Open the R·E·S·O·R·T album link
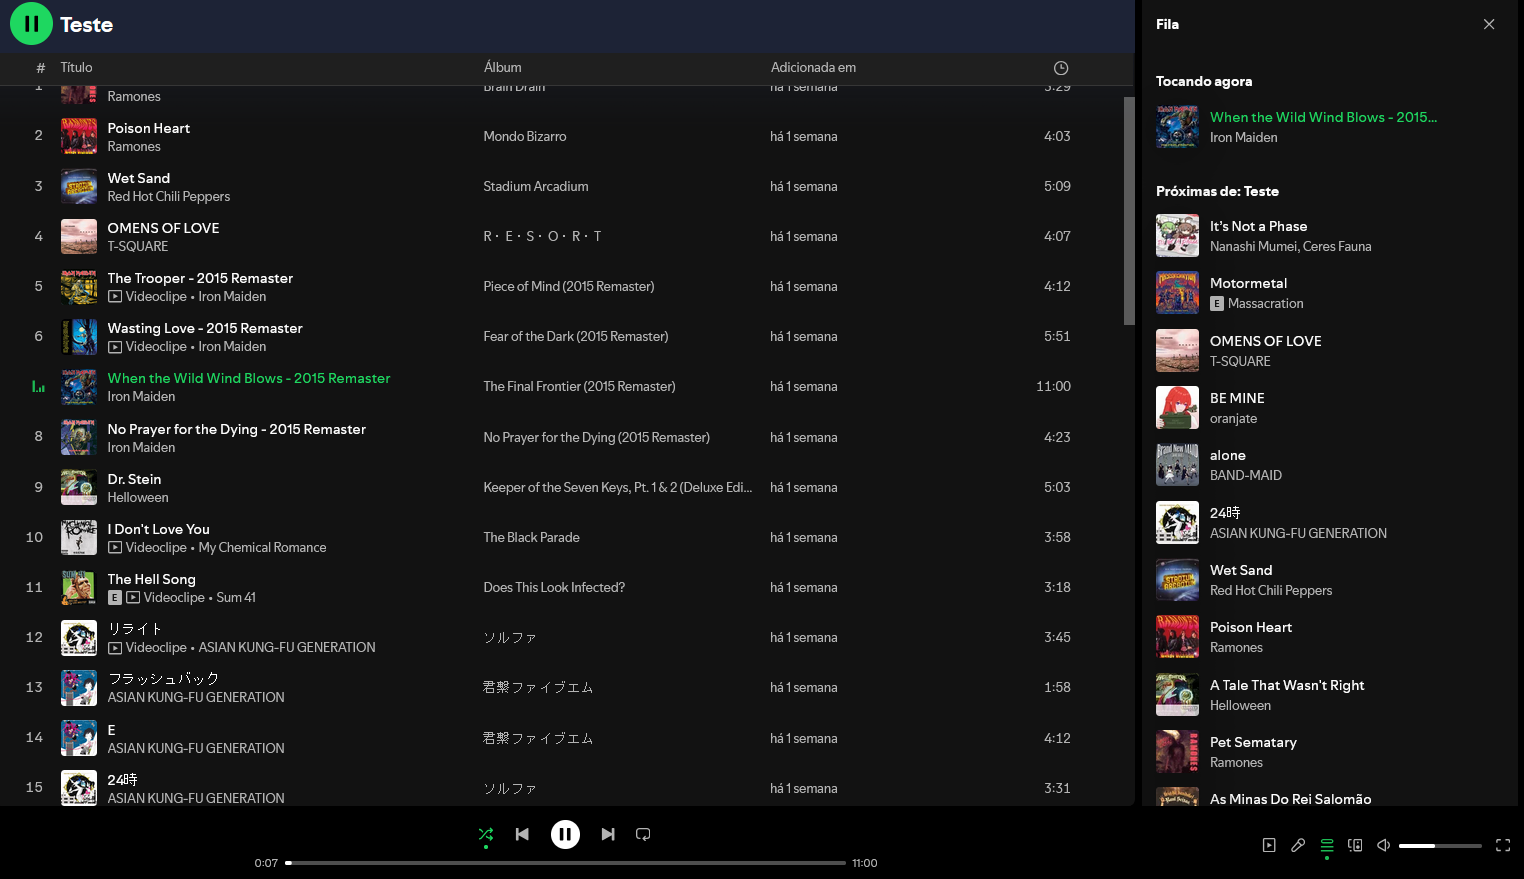This screenshot has width=1524, height=879. click(543, 236)
